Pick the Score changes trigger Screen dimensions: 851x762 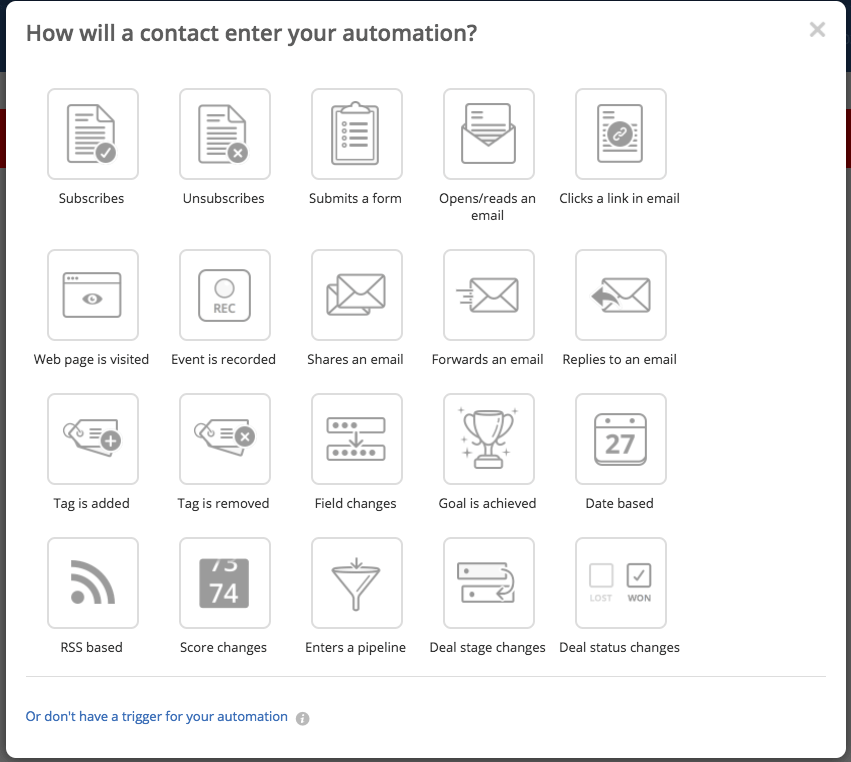click(x=225, y=583)
